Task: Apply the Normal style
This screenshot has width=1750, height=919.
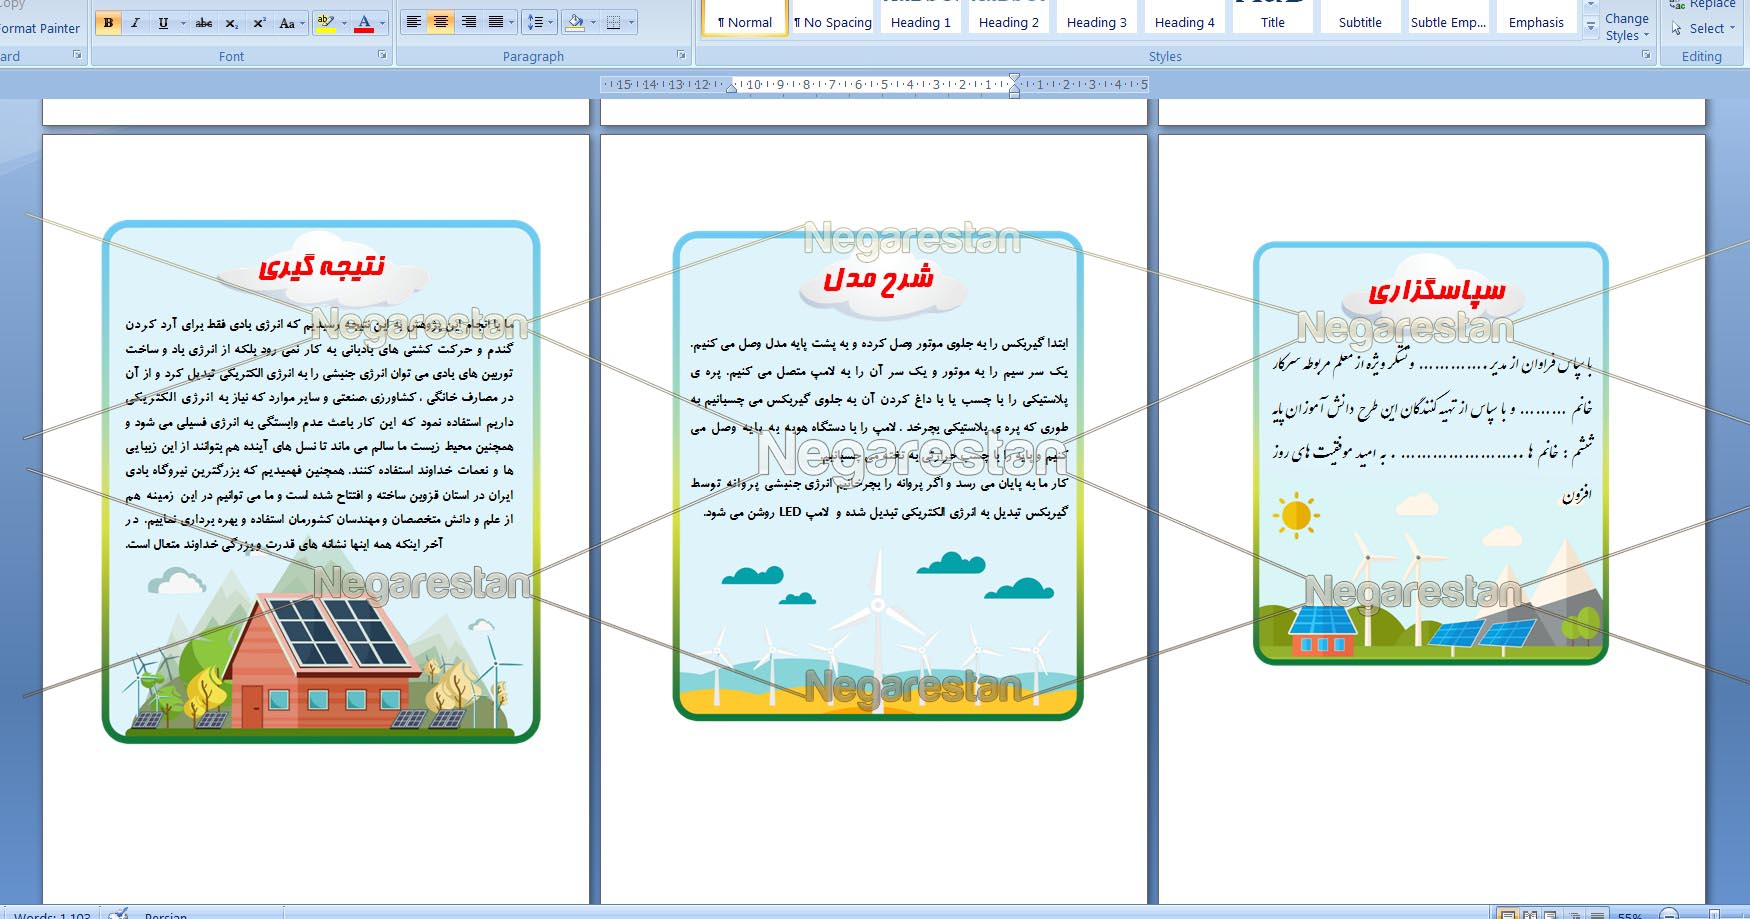Action: (x=744, y=18)
